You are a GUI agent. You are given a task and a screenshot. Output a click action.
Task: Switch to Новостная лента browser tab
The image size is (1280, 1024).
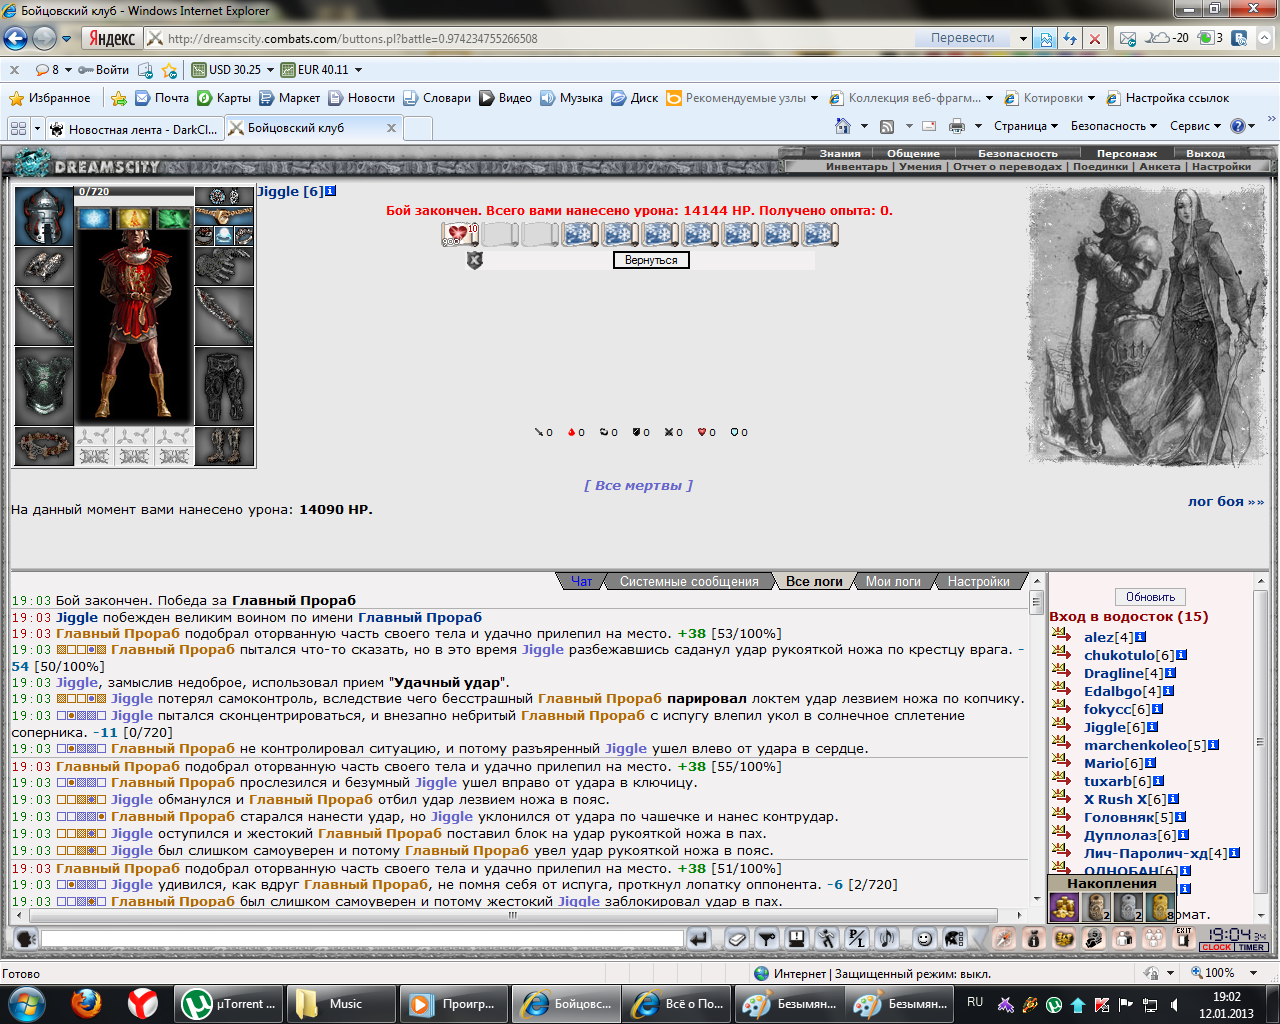pyautogui.click(x=134, y=128)
